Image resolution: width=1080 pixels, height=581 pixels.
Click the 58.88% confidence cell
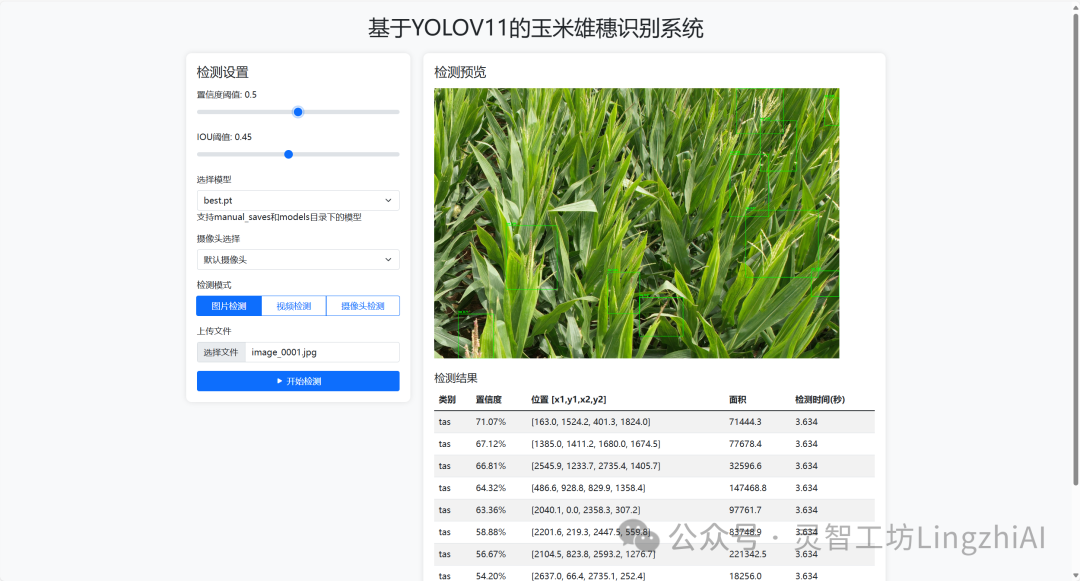490,531
